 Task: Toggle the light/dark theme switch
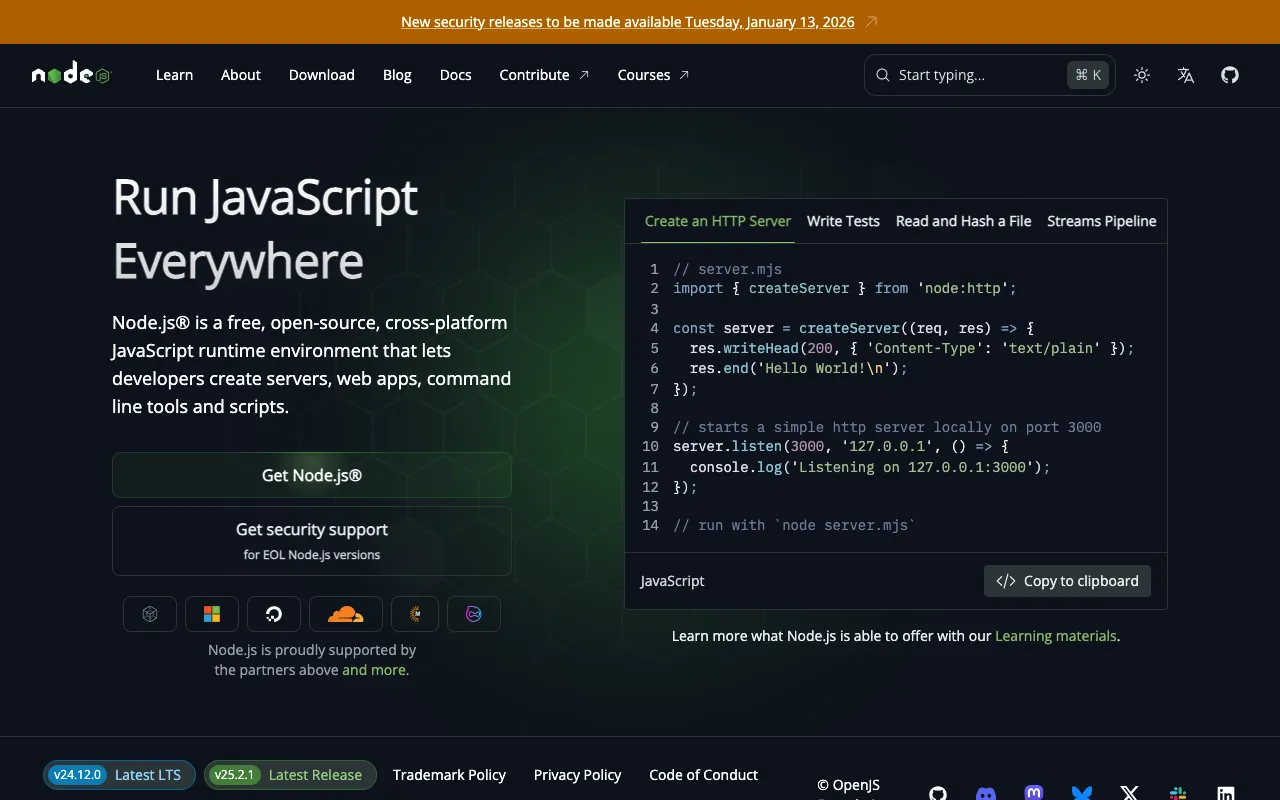(x=1141, y=74)
